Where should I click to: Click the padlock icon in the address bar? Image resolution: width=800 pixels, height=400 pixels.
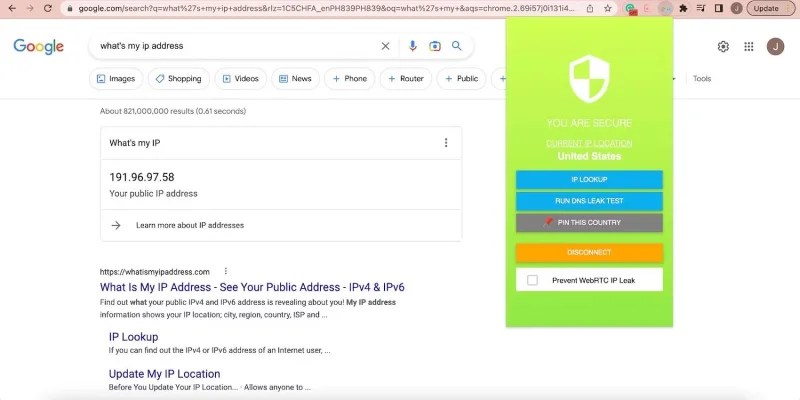click(x=70, y=9)
